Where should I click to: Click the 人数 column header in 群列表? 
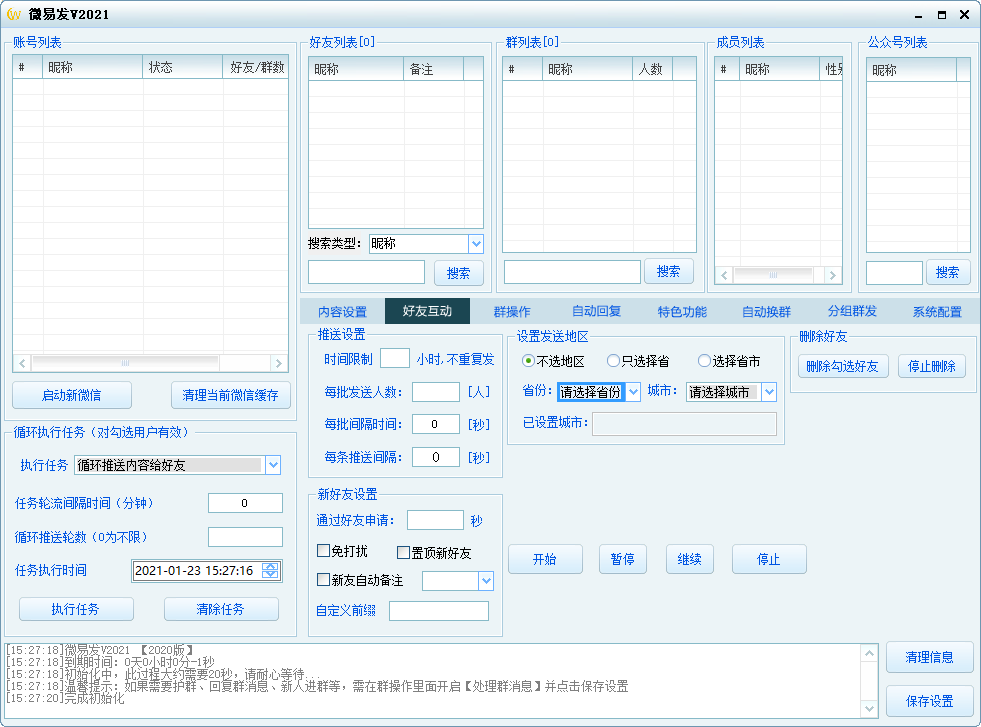652,69
